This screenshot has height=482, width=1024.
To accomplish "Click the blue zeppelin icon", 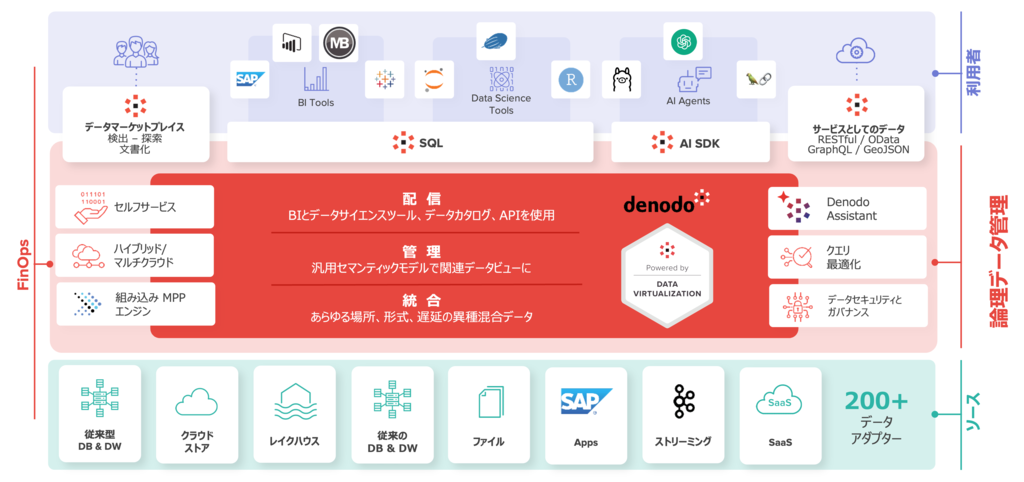I will (x=496, y=41).
